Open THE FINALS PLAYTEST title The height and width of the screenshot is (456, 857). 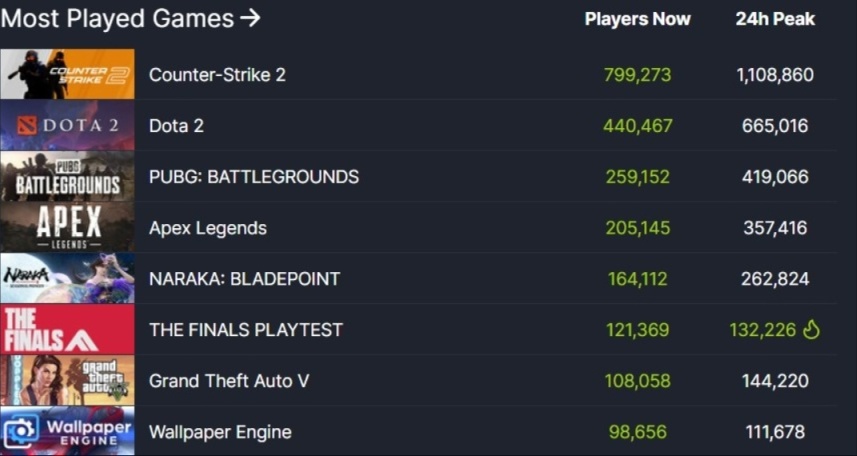click(246, 330)
